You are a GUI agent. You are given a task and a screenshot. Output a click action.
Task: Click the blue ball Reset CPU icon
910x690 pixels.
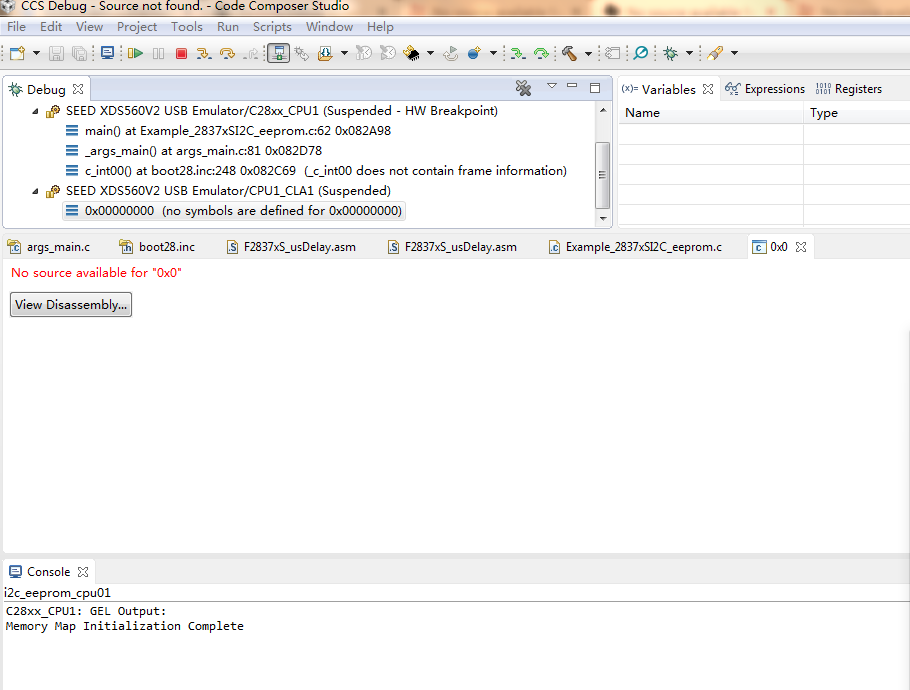(474, 53)
